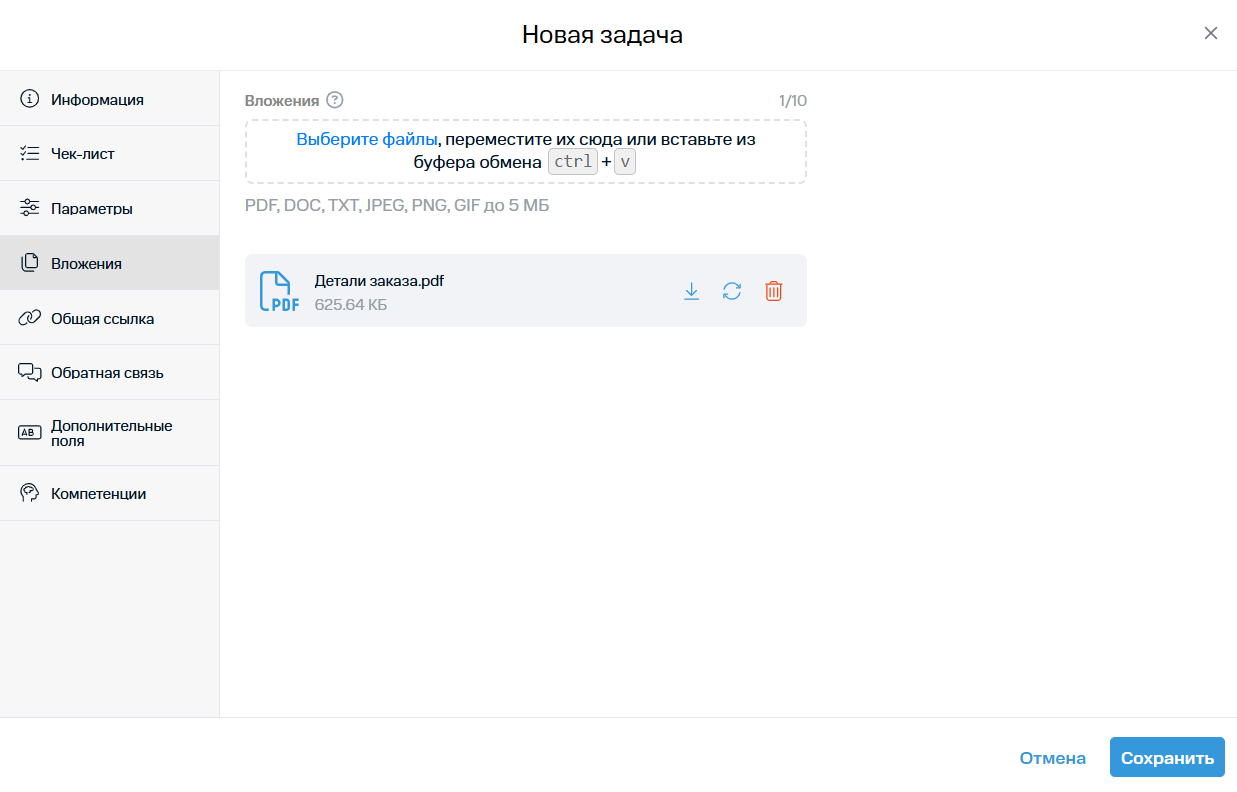The image size is (1237, 792).
Task: Click the Компетенции head icon
Action: pos(30,493)
